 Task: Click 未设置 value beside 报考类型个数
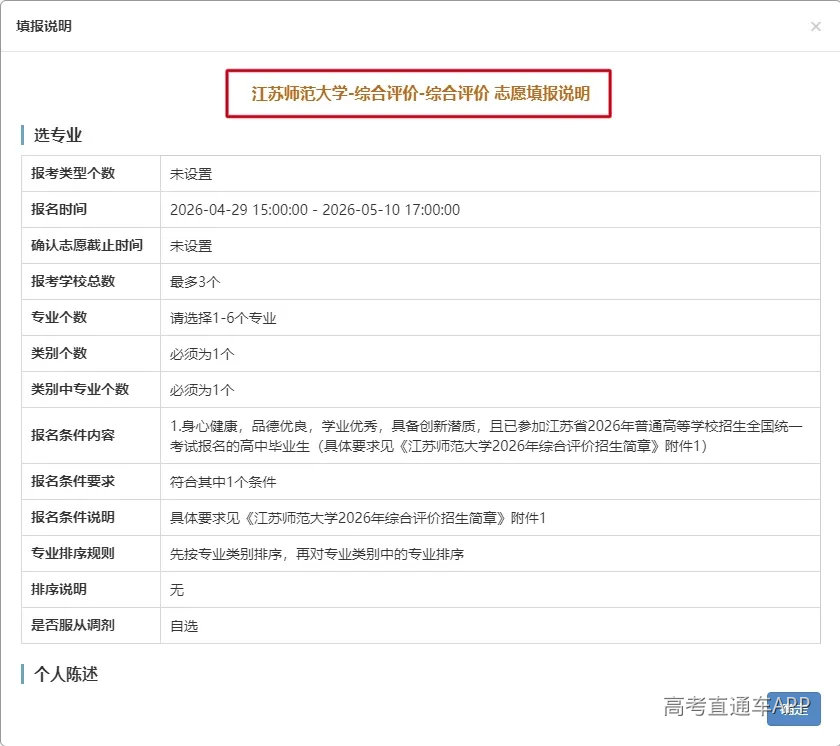pos(191,174)
